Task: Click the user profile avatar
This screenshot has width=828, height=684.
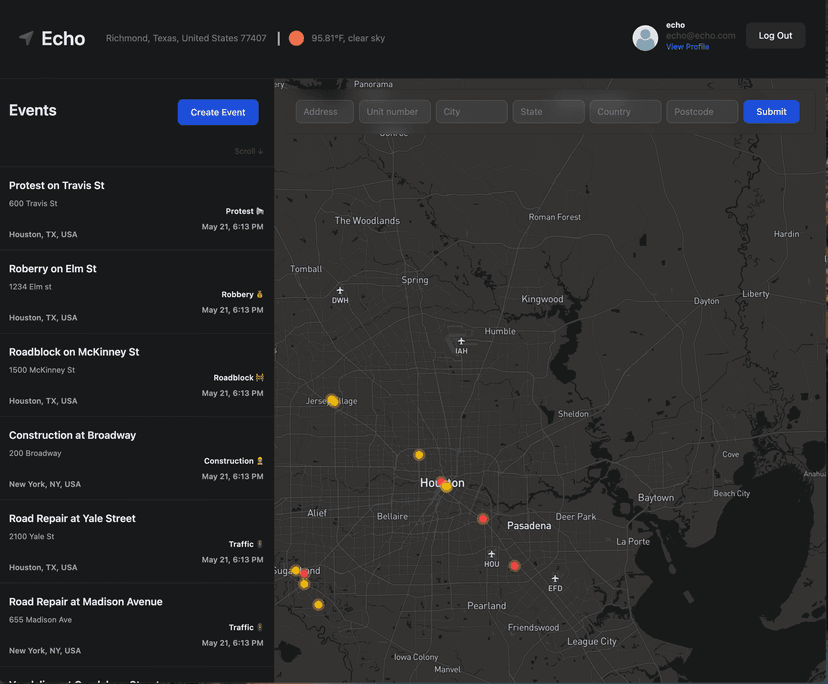Action: pyautogui.click(x=645, y=38)
